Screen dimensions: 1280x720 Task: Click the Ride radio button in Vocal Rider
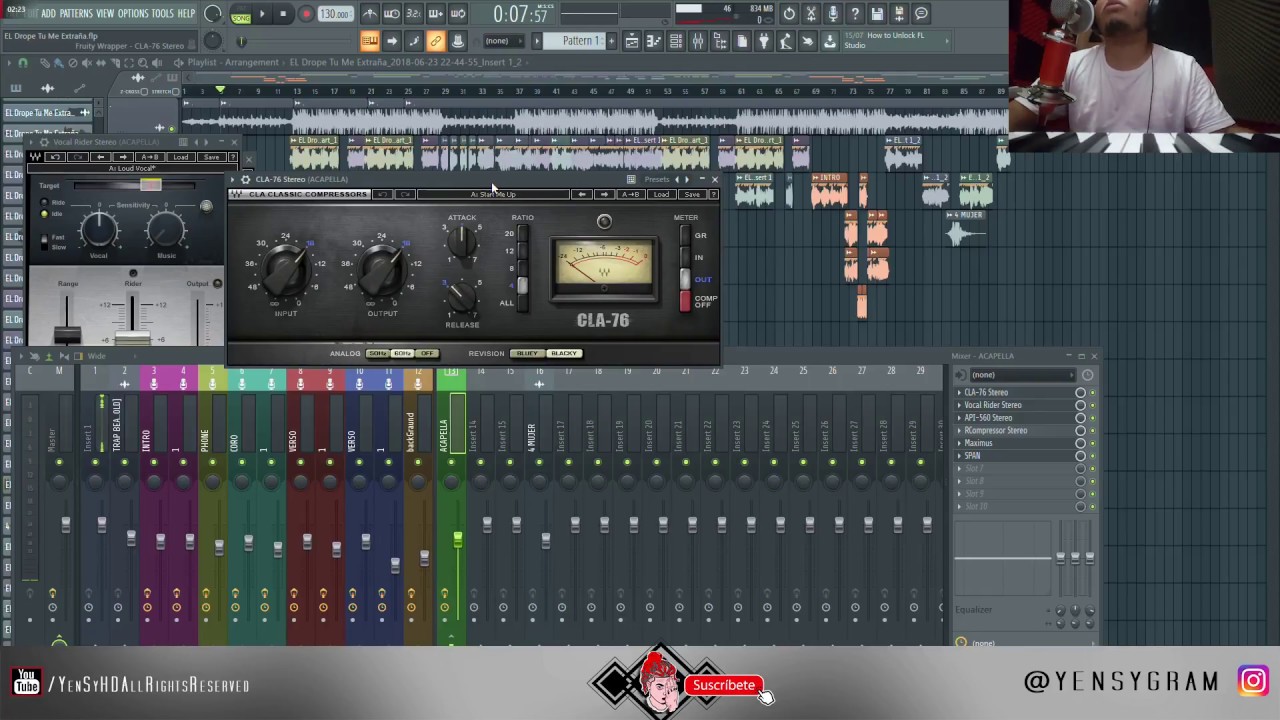point(45,203)
